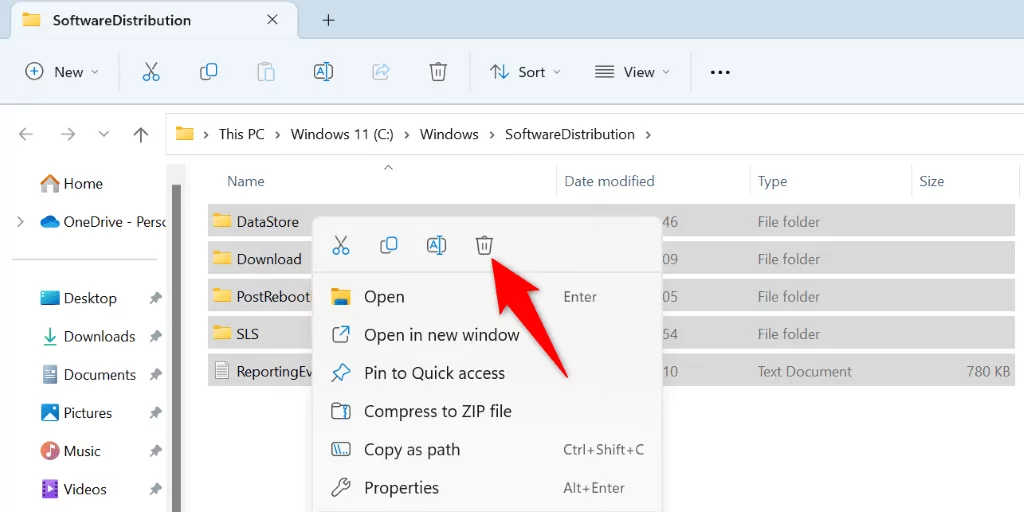This screenshot has width=1024, height=512.
Task: Click the toolbar Rename icon
Action: [x=323, y=72]
